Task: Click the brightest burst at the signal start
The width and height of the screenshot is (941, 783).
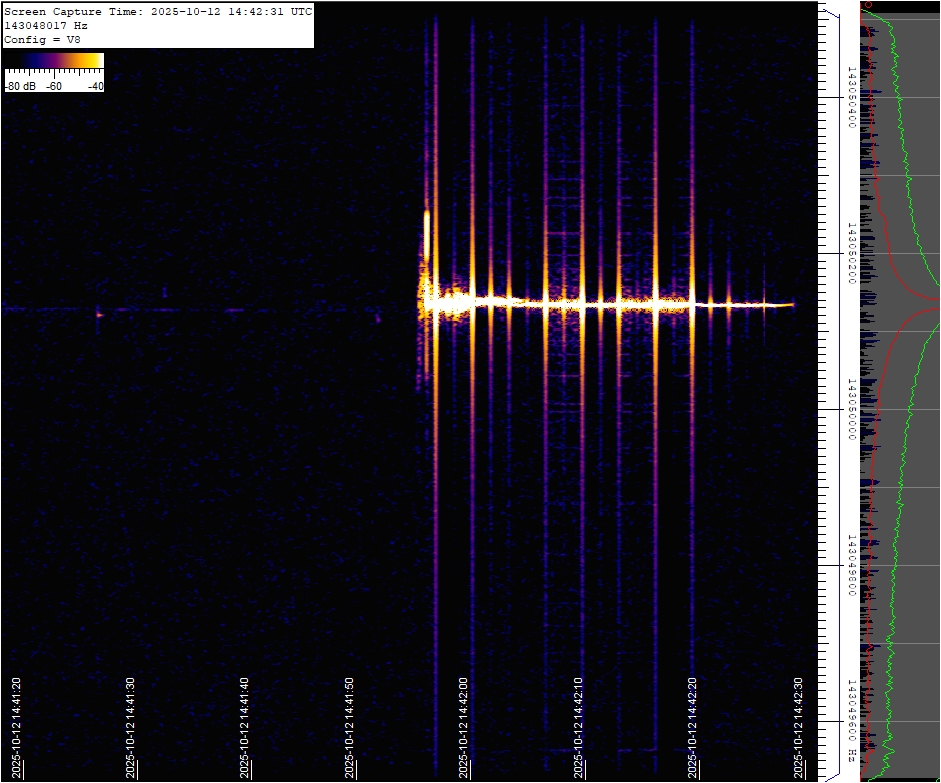Action: pos(427,235)
